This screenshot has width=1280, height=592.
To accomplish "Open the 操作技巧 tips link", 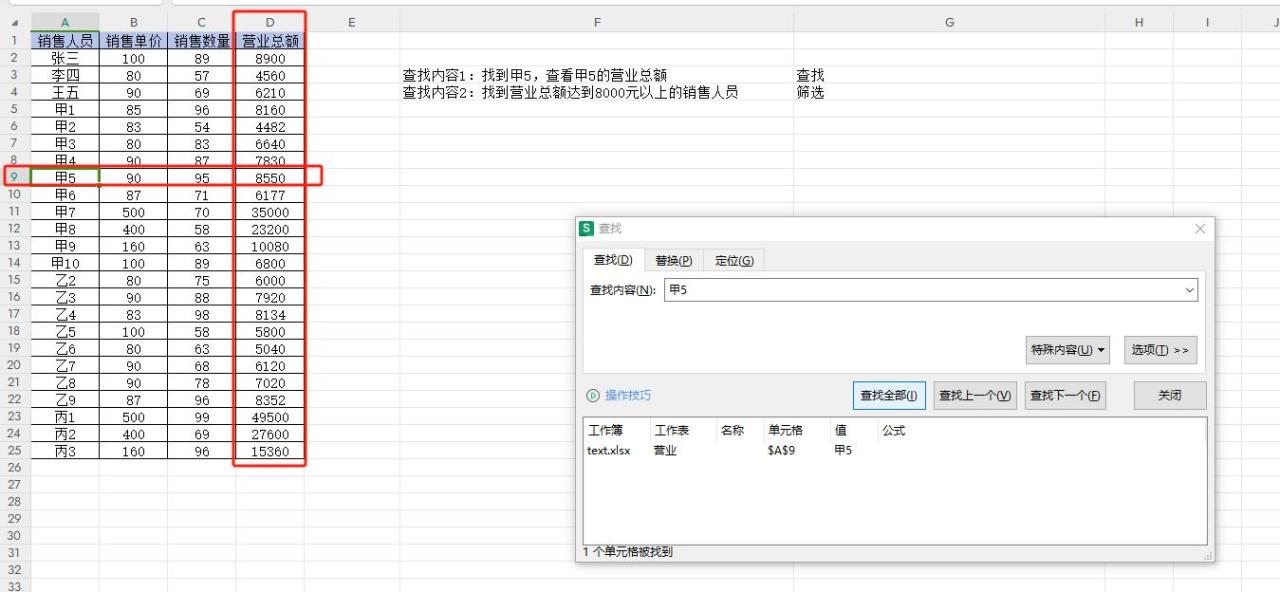I will pos(619,395).
